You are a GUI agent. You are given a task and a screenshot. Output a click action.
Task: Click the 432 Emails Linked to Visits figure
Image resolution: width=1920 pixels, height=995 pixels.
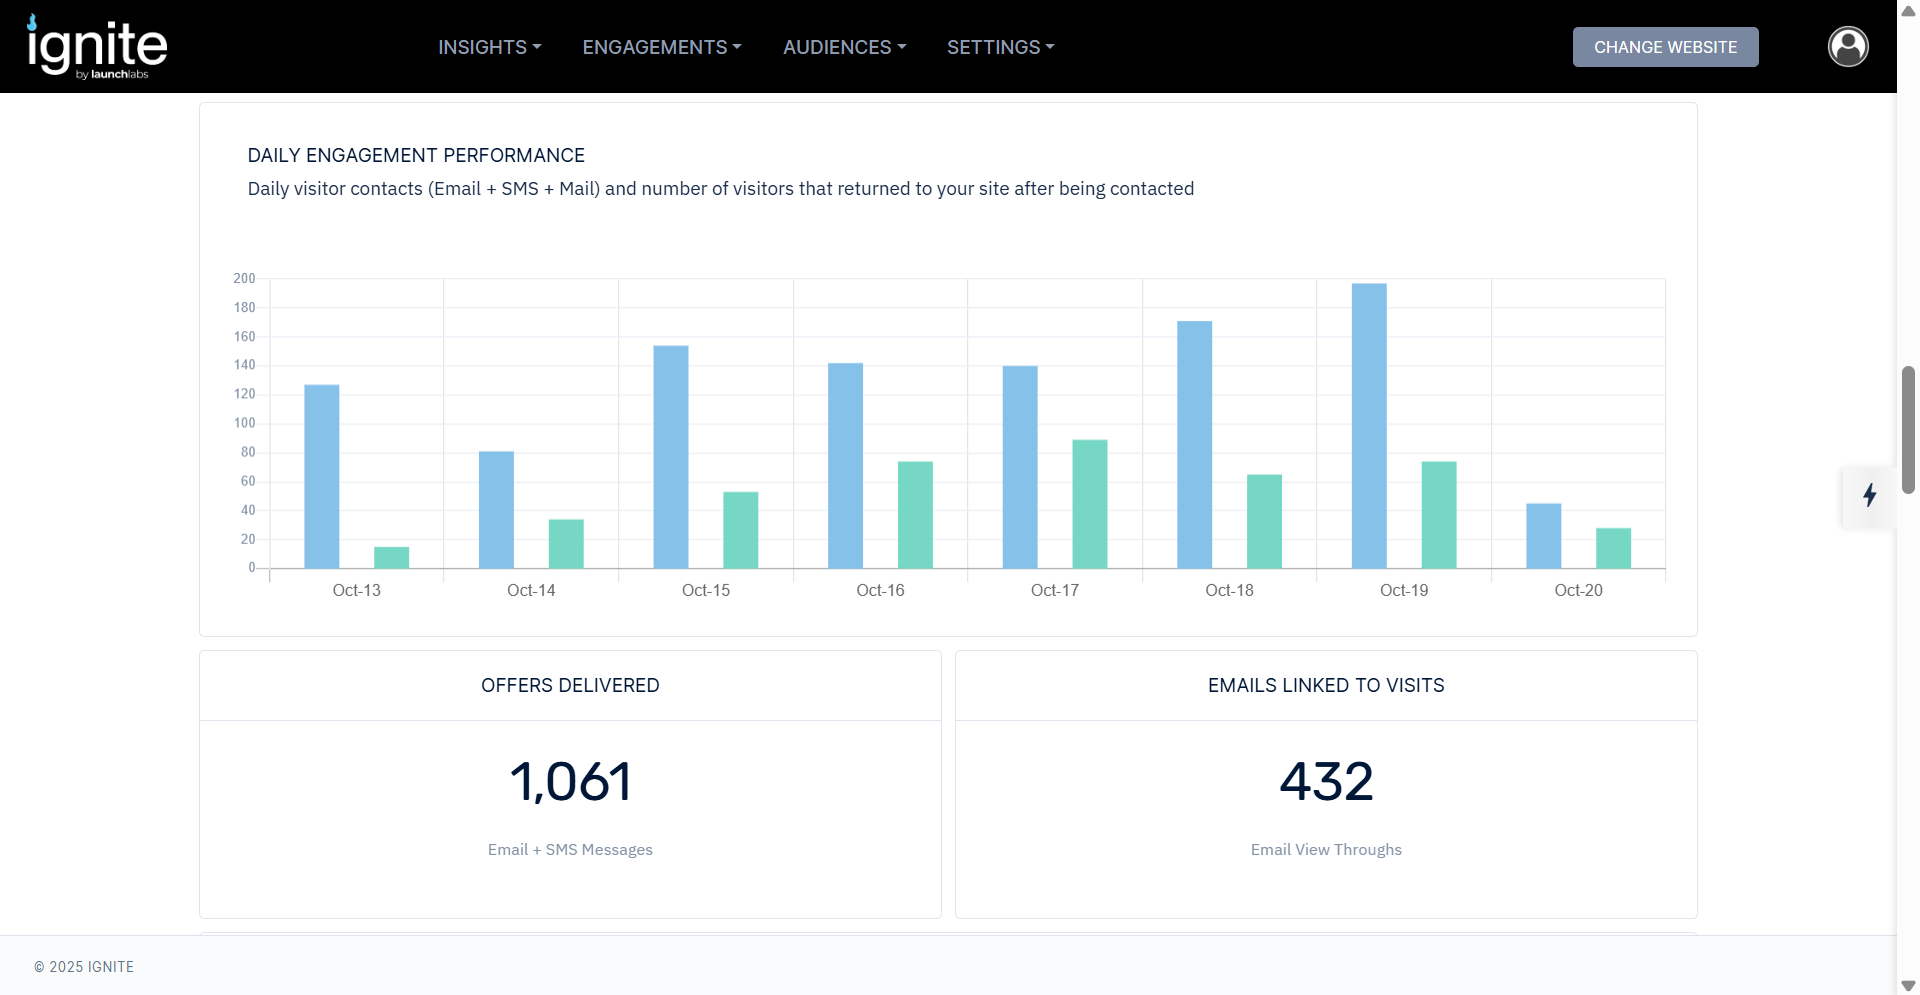(1326, 781)
